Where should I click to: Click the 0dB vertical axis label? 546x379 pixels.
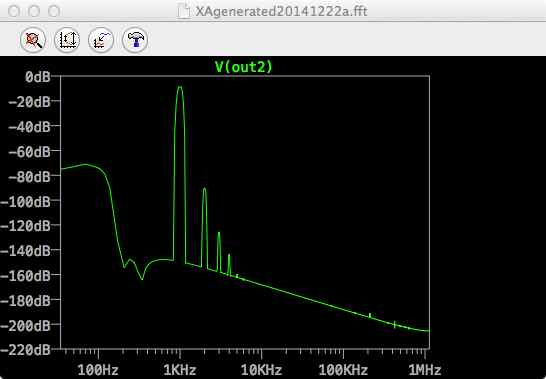[38, 77]
